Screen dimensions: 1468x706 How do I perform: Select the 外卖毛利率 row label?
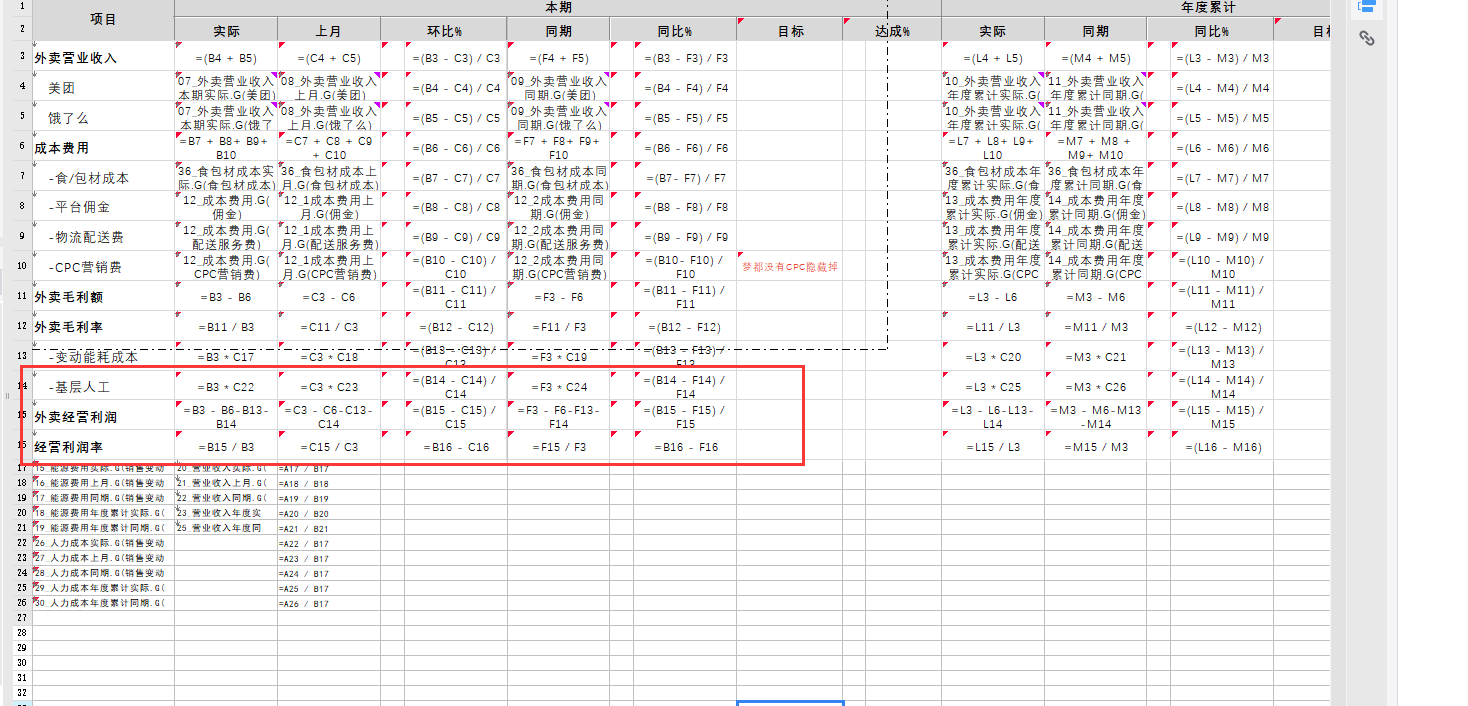pyautogui.click(x=104, y=327)
